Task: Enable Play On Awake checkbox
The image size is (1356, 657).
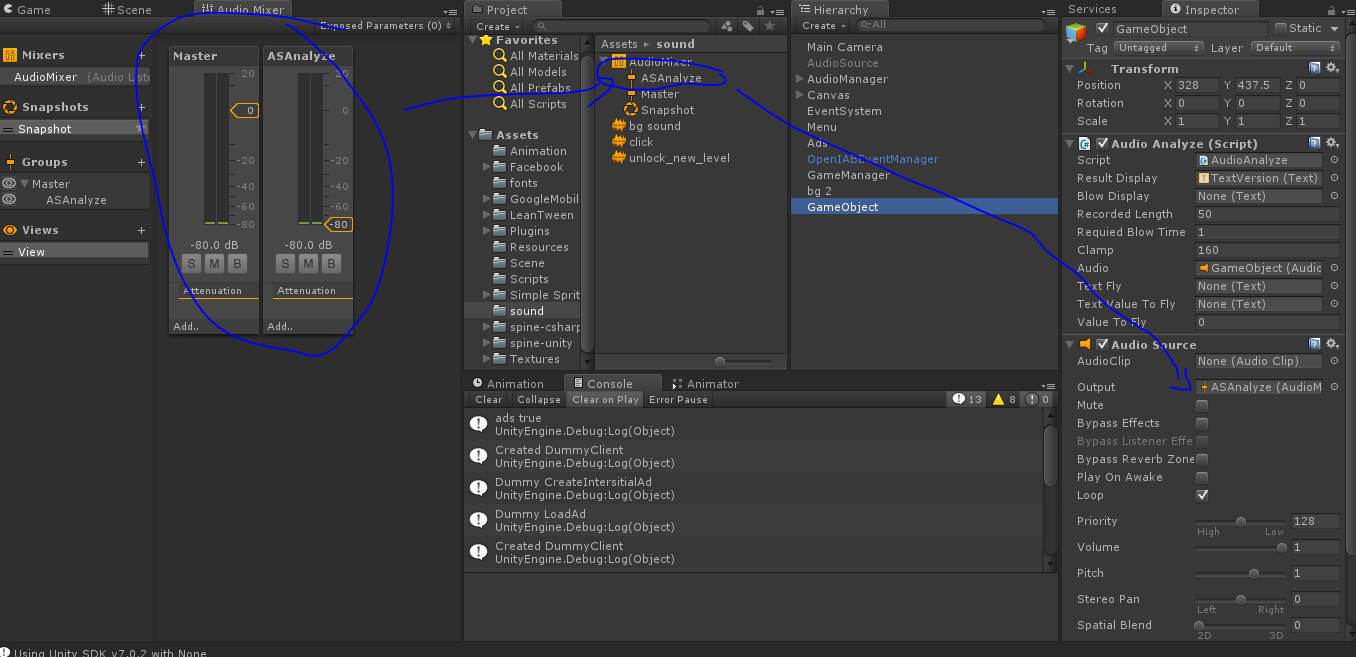Action: (1202, 477)
